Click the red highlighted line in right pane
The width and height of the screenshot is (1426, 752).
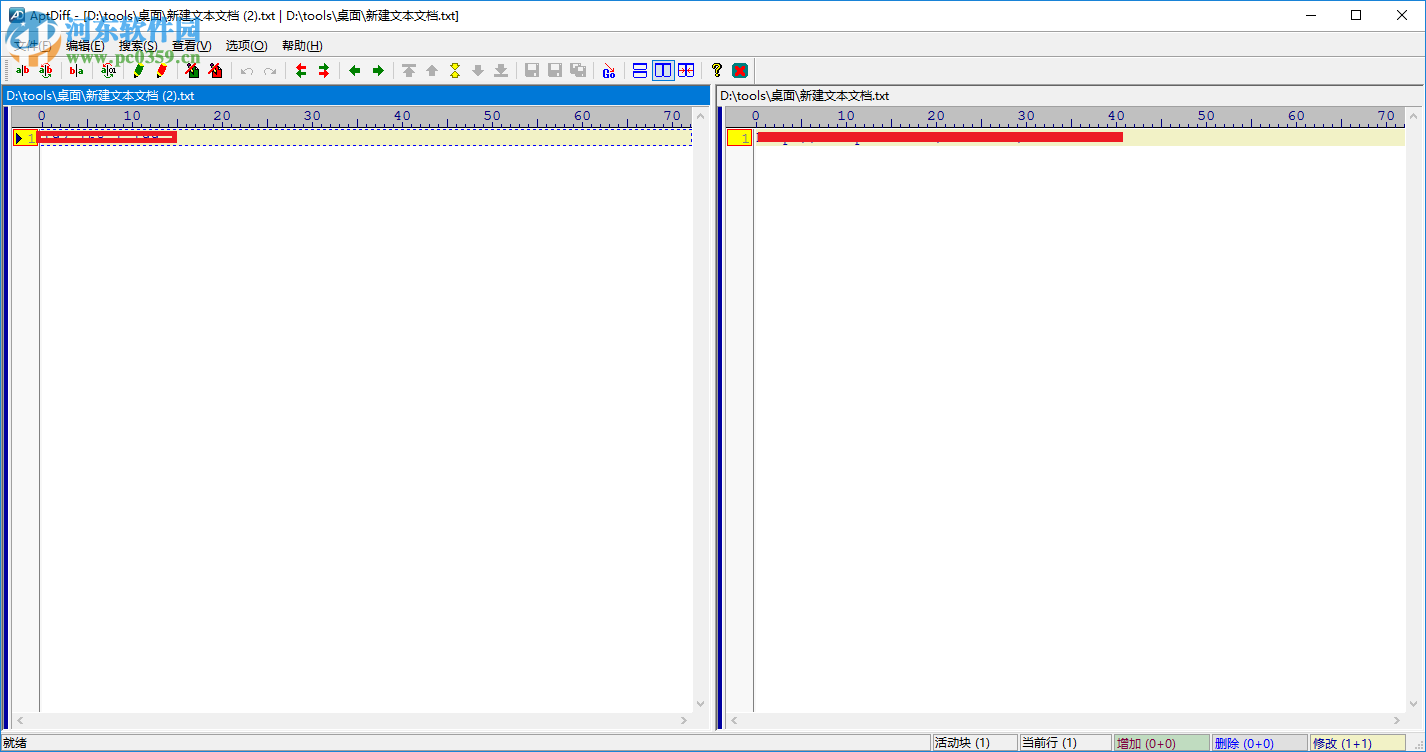[x=940, y=137]
